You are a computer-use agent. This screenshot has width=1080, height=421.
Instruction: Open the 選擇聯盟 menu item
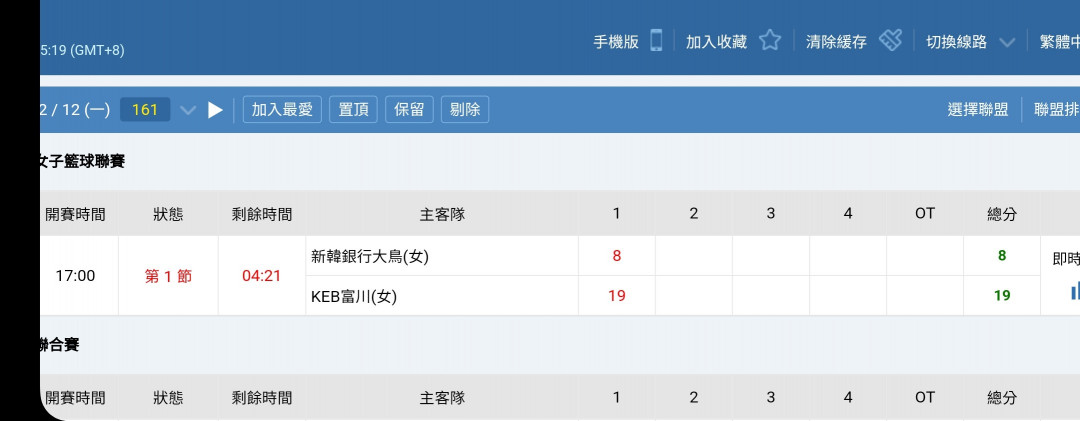click(x=978, y=110)
